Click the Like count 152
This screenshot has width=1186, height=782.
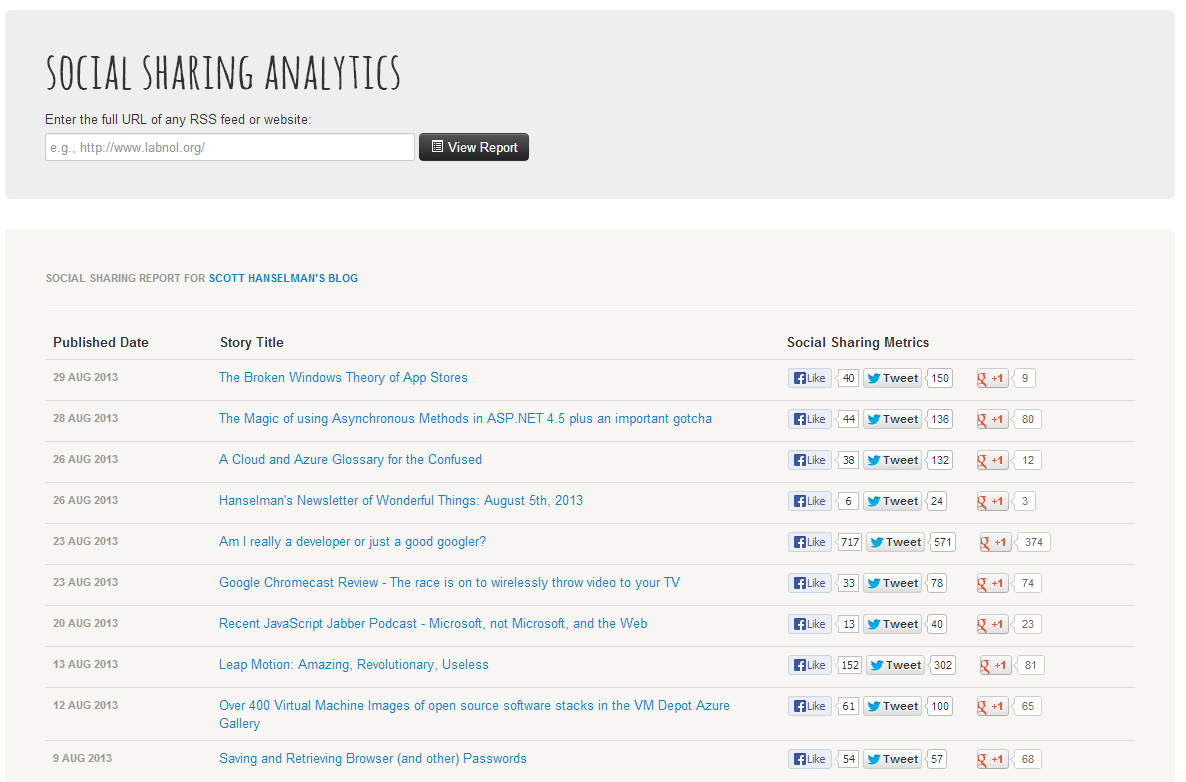[x=849, y=666]
